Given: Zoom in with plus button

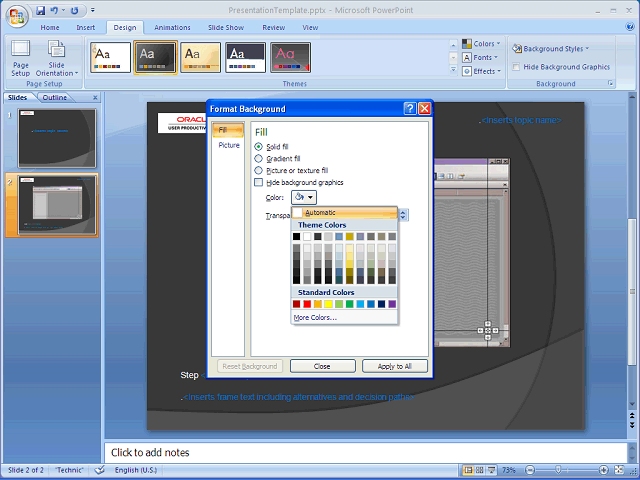Looking at the screenshot, I should click(603, 470).
